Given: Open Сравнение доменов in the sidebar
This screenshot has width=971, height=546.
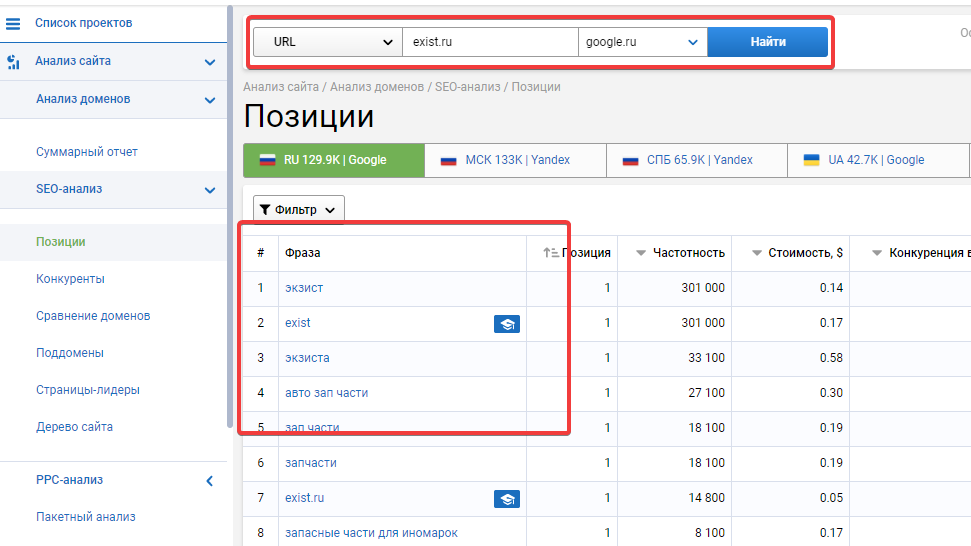Looking at the screenshot, I should click(x=93, y=316).
